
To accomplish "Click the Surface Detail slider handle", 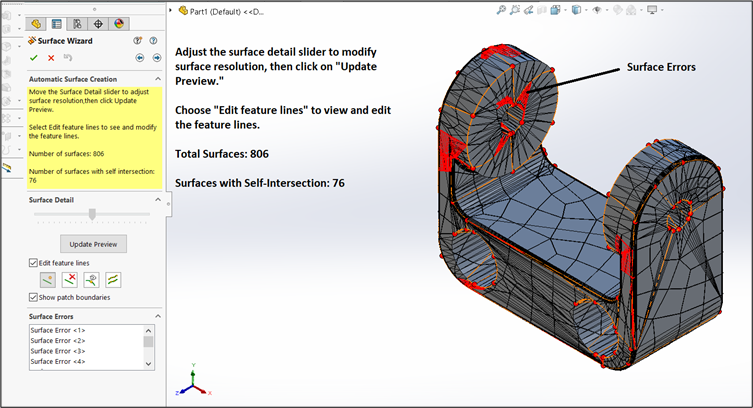I will (x=92, y=213).
